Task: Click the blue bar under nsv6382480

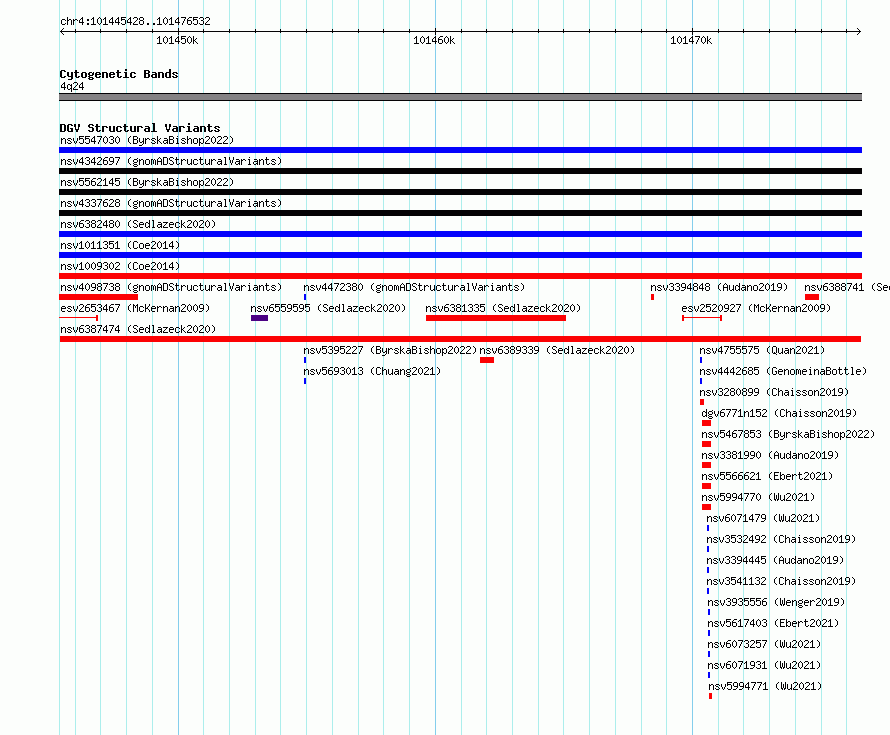Action: (460, 234)
